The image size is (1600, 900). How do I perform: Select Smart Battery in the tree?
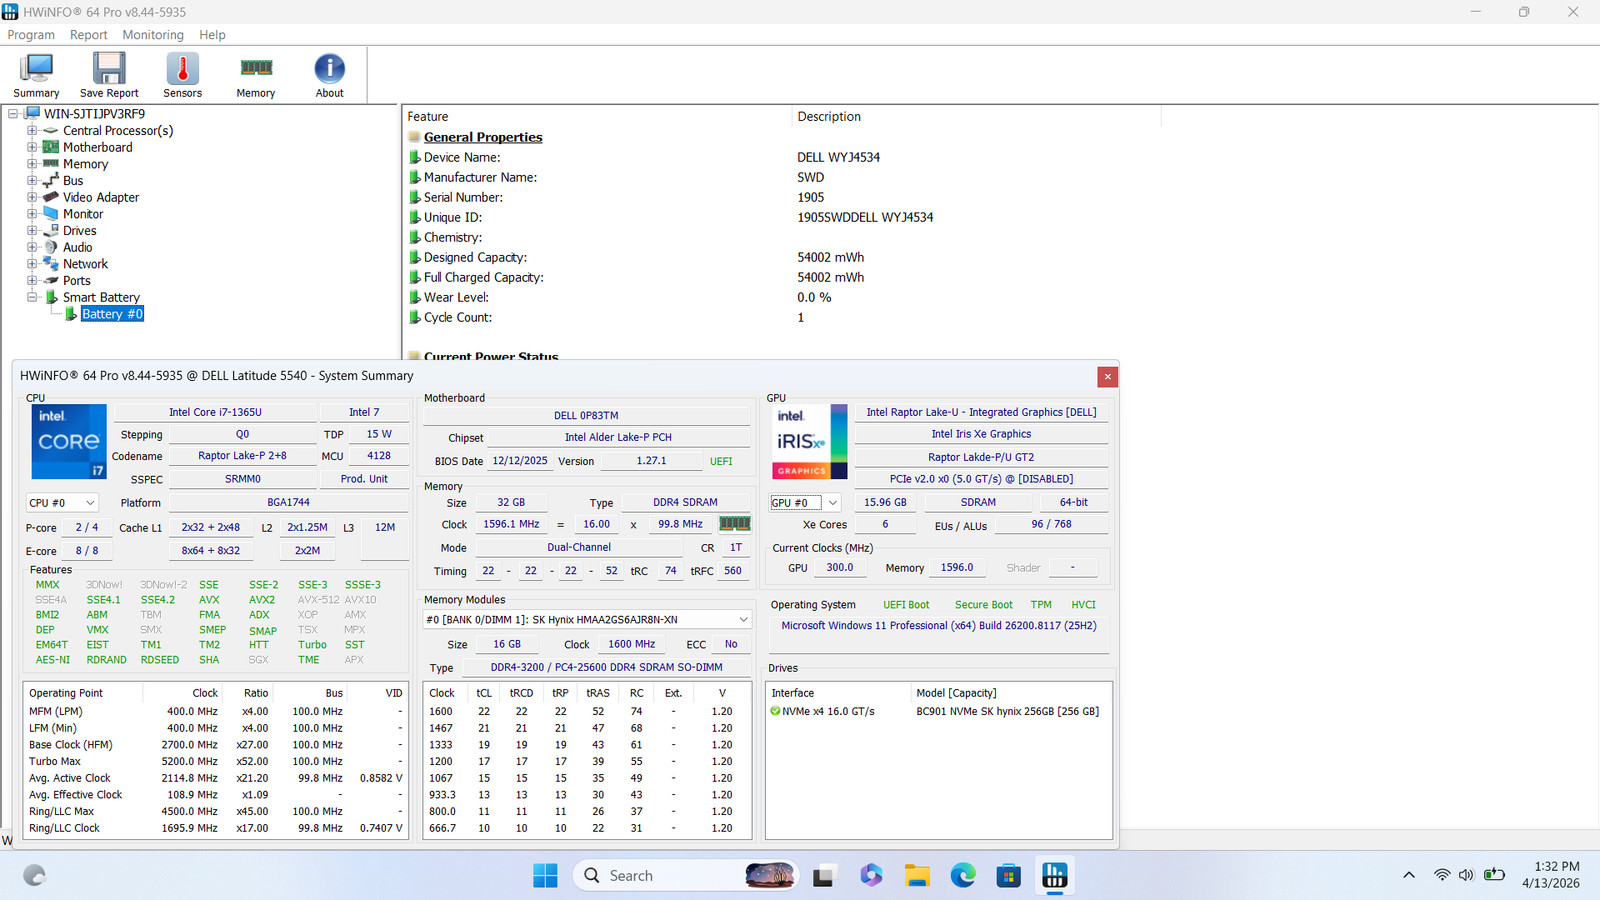tap(101, 297)
